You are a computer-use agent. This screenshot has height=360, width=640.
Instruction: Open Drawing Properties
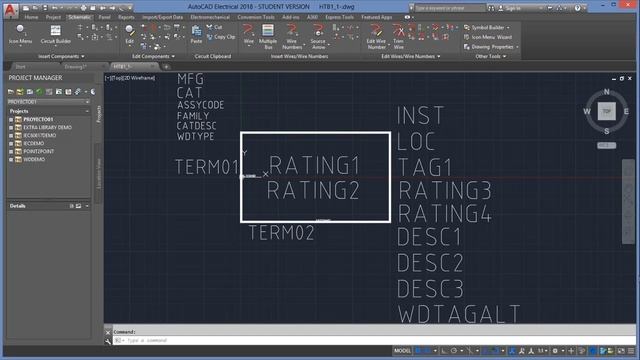pyautogui.click(x=488, y=47)
